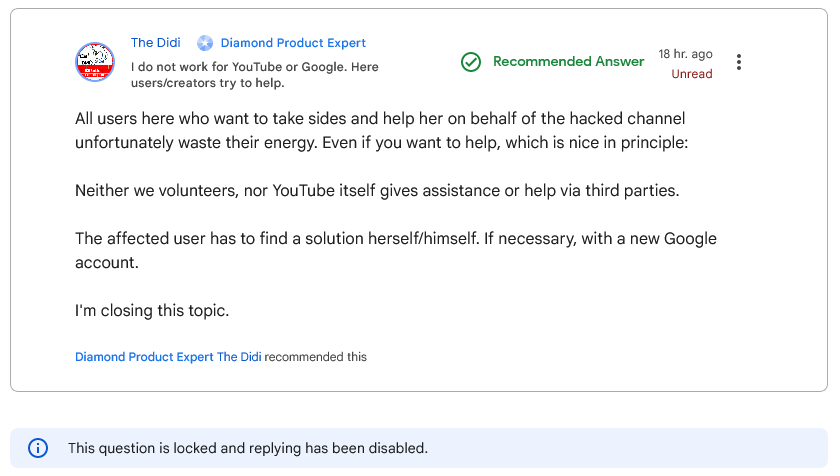Open the bottom Diamond Product Expert The Didi link

click(x=168, y=357)
